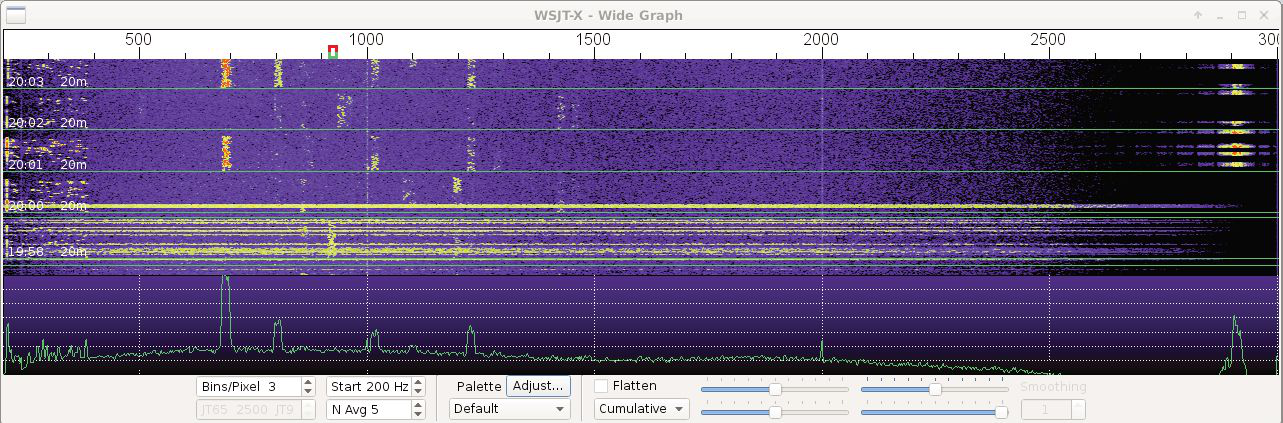Screen dimensions: 1283x423
Task: Click the 2500 mark on frequency scale
Action: [x=1048, y=39]
